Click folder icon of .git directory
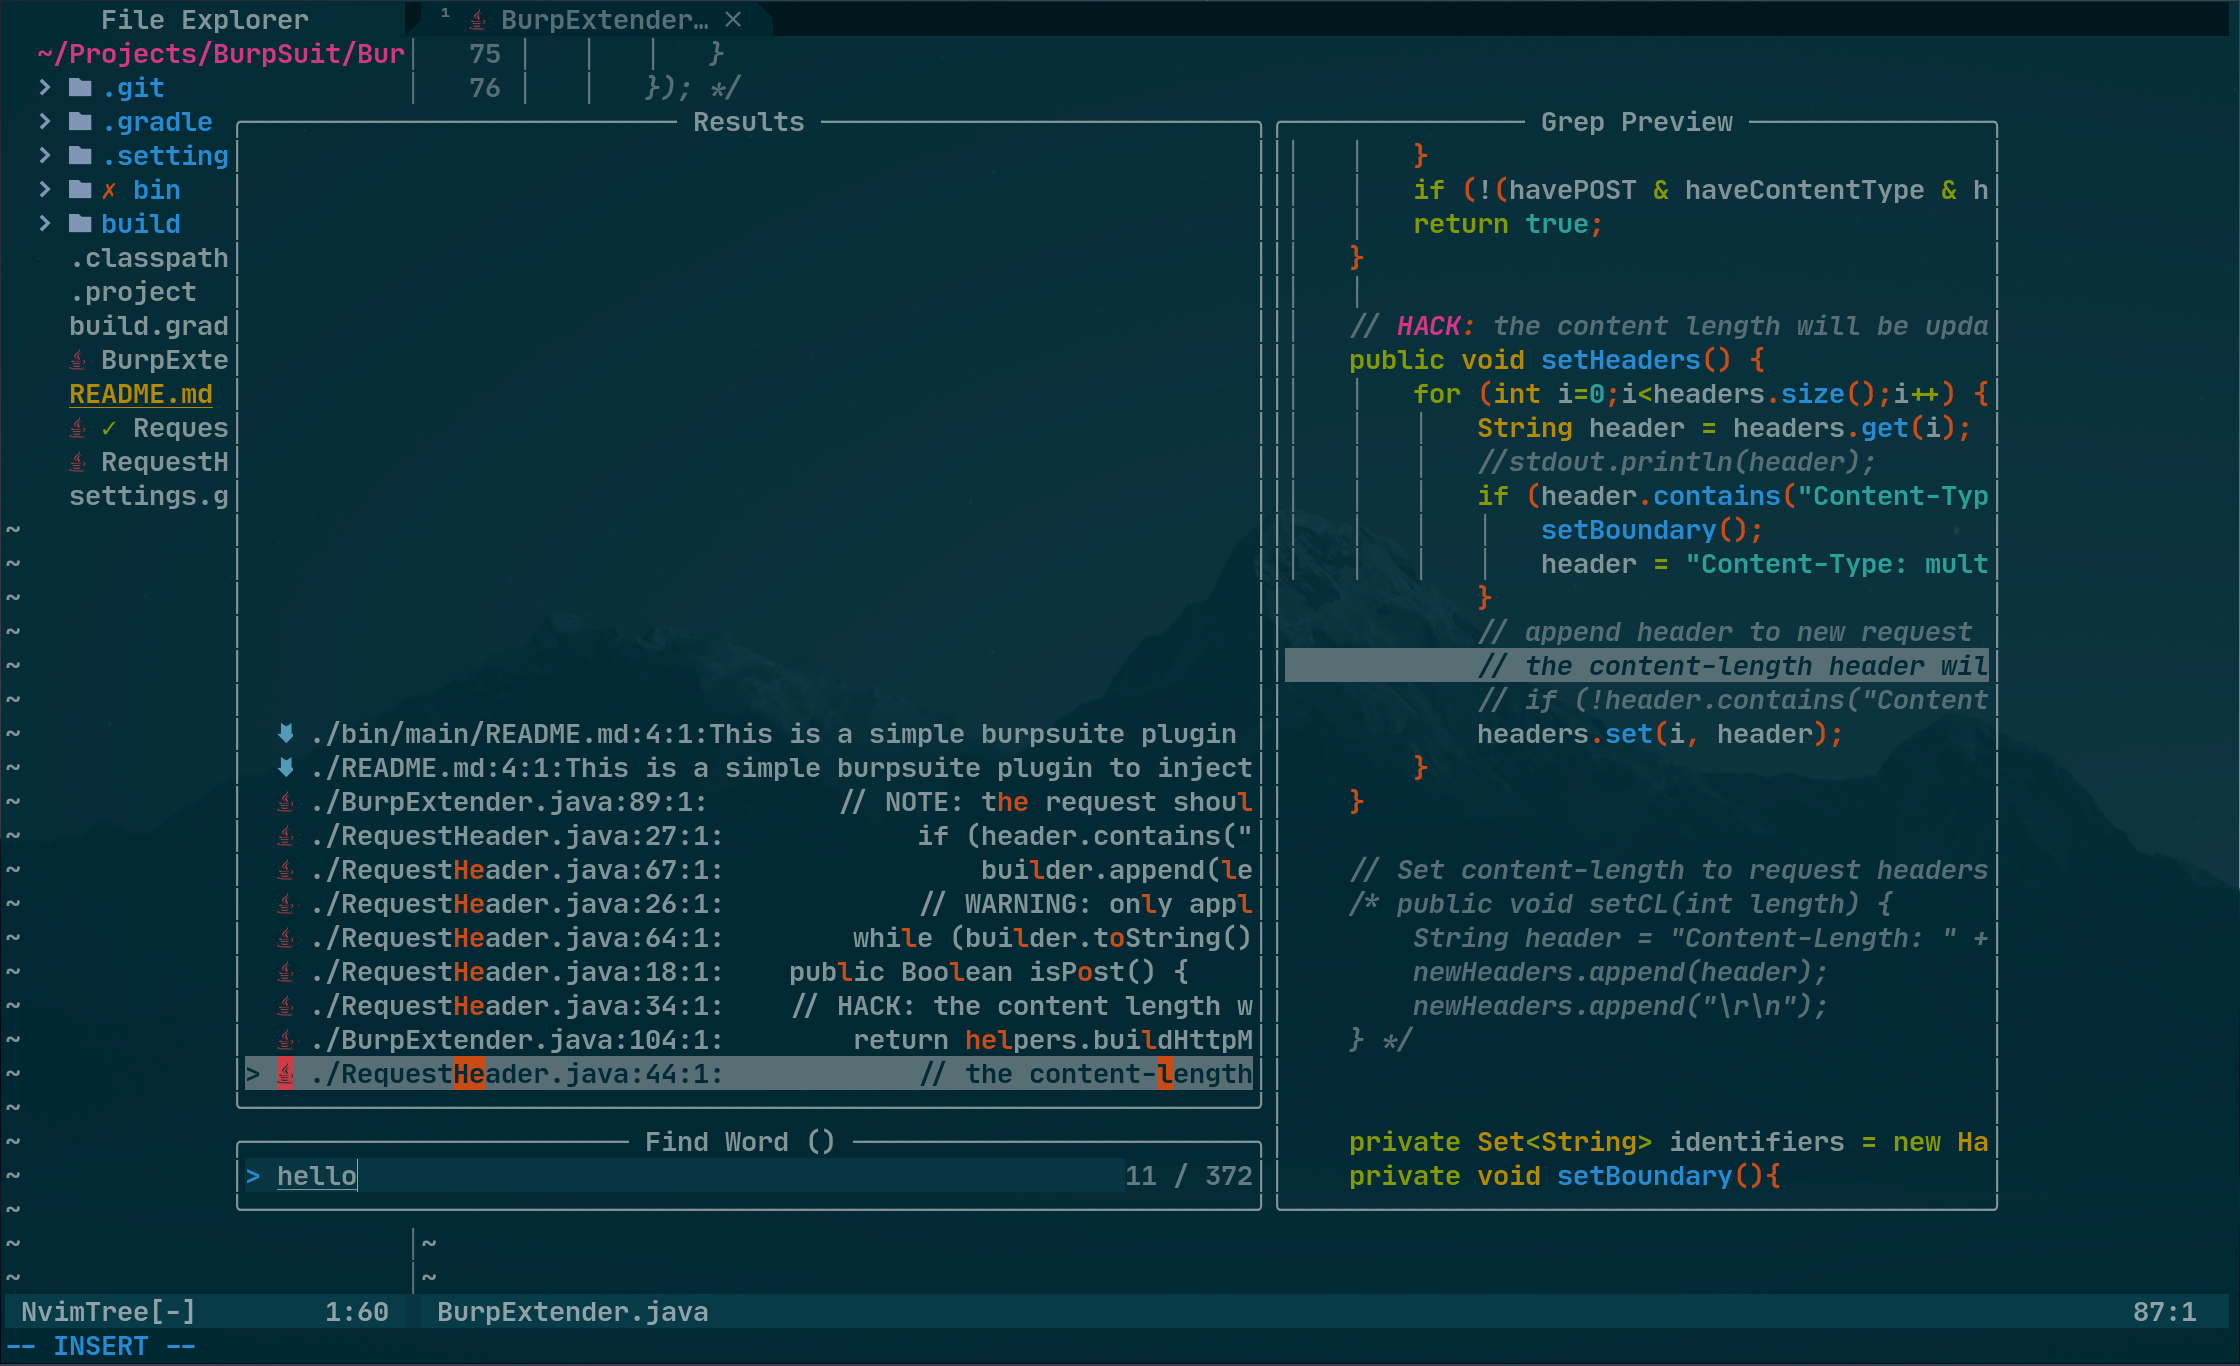 click(x=80, y=88)
